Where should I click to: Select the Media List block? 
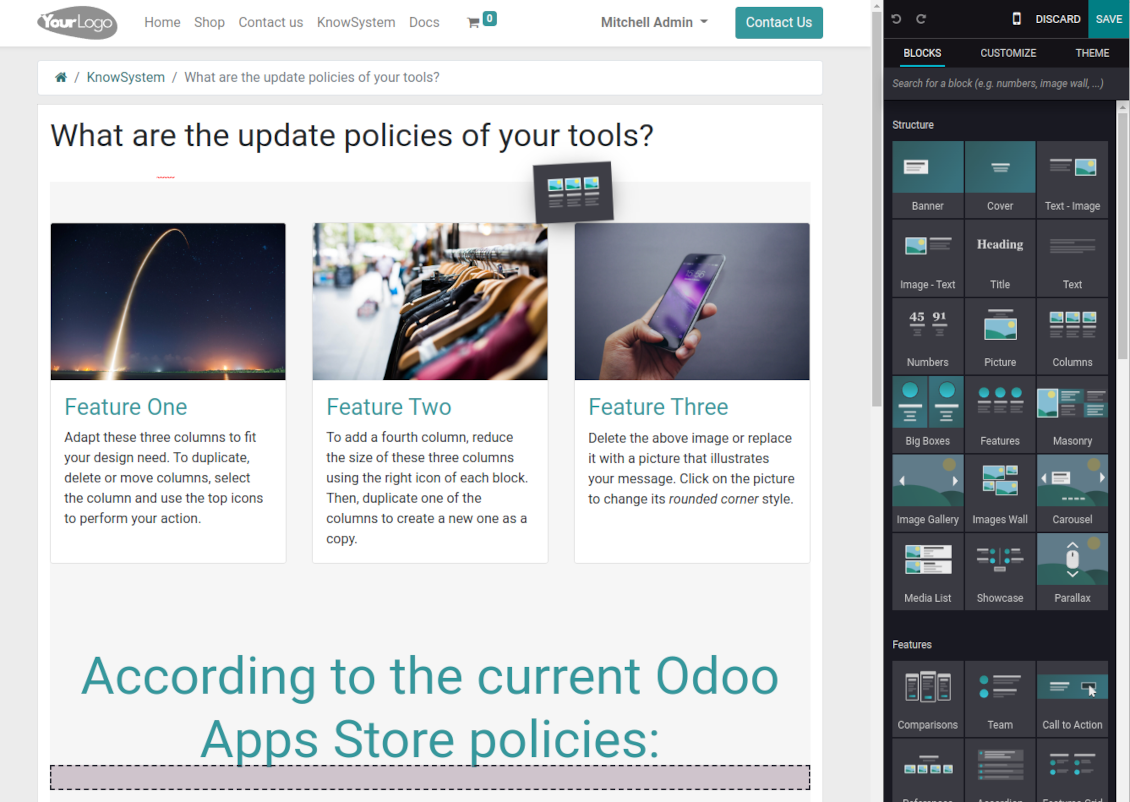pos(927,571)
